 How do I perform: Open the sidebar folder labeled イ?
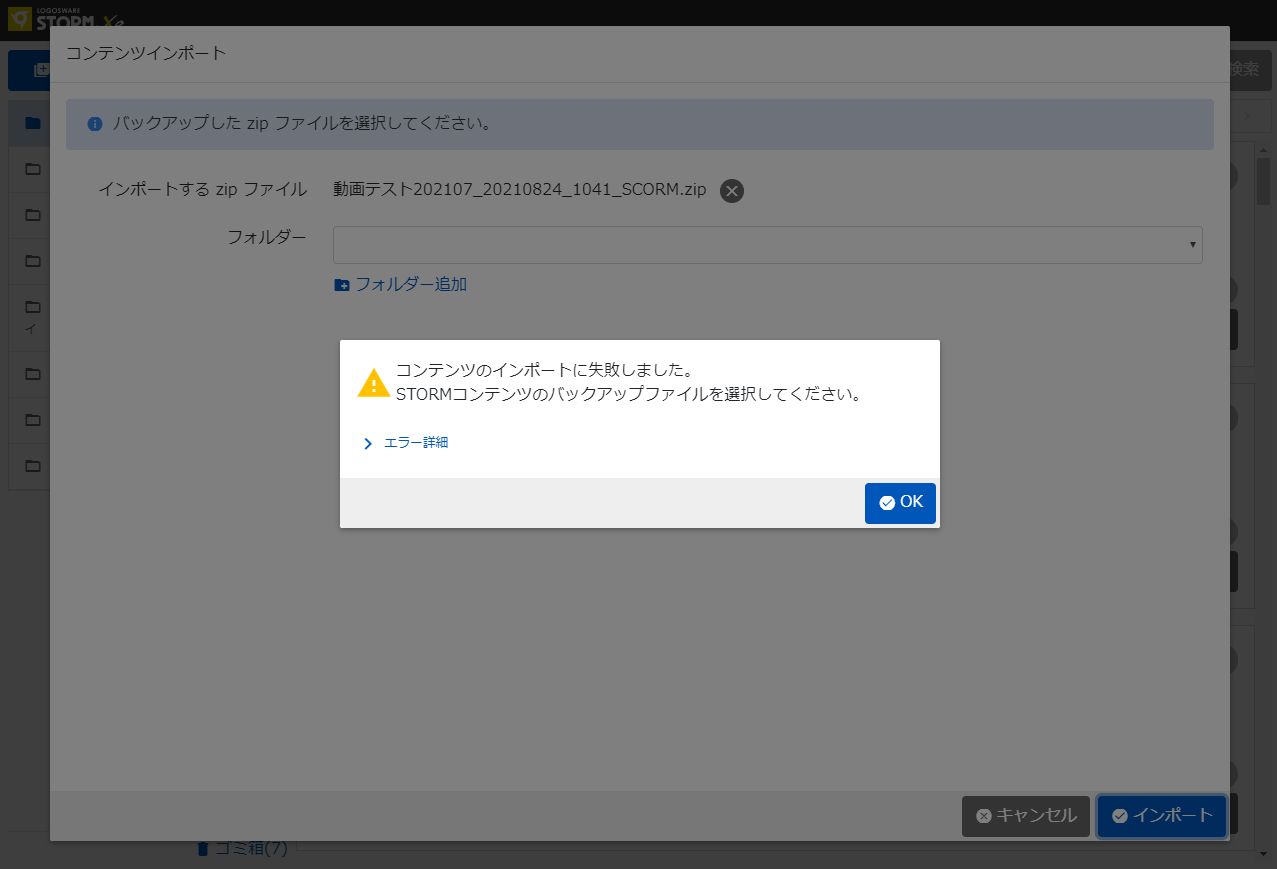pyautogui.click(x=33, y=307)
